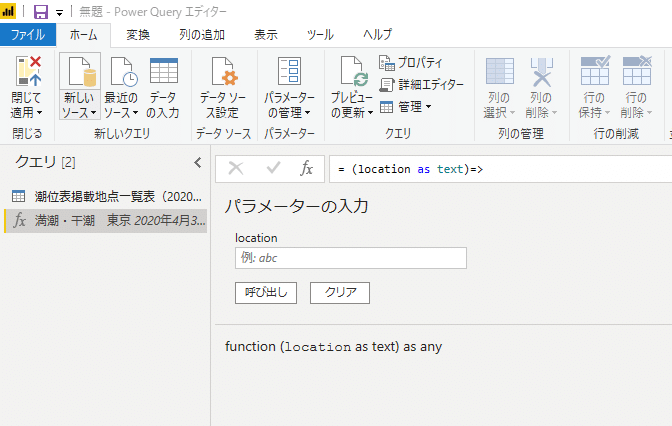Image resolution: width=672 pixels, height=426 pixels.
Task: Switch to the 変換 ribbon tab
Action: click(x=138, y=35)
